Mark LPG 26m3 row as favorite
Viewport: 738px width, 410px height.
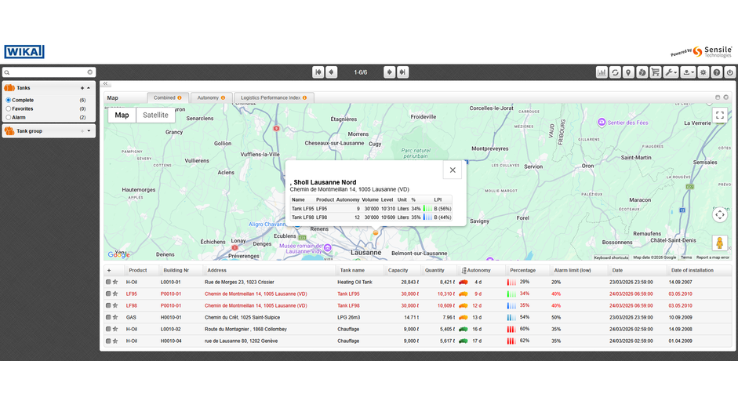tap(115, 317)
